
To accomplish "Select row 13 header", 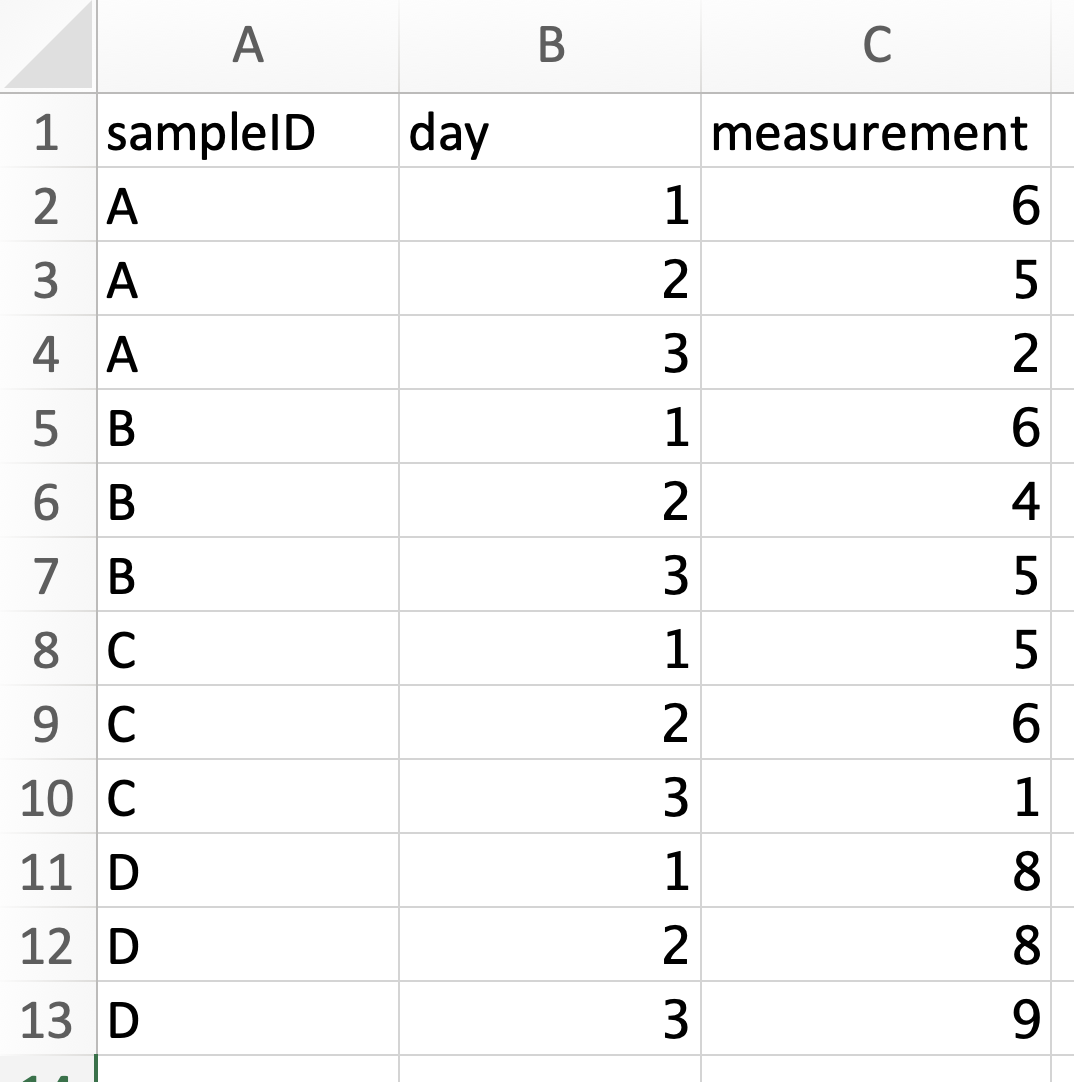I will click(47, 1020).
